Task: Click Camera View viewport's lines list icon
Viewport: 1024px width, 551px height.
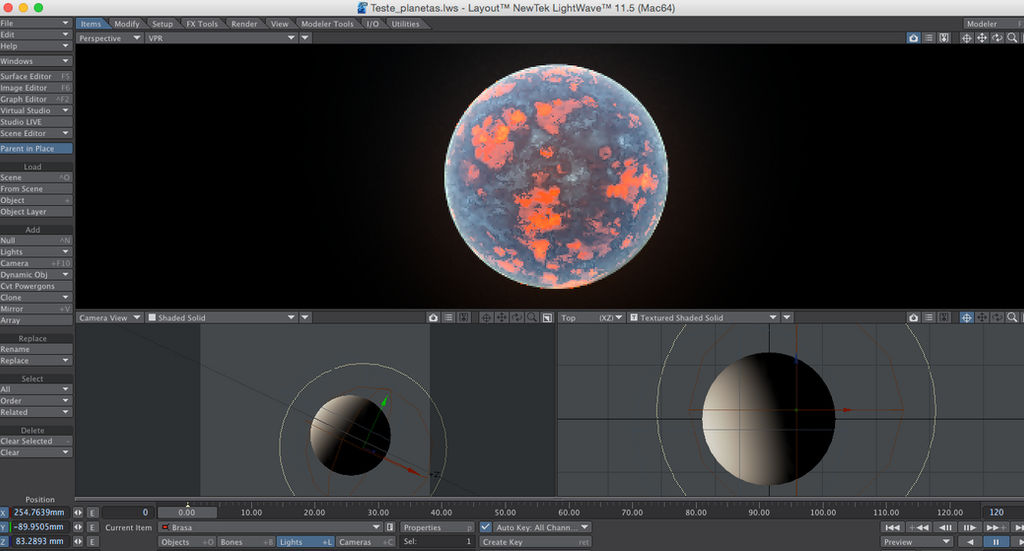Action: [449, 317]
